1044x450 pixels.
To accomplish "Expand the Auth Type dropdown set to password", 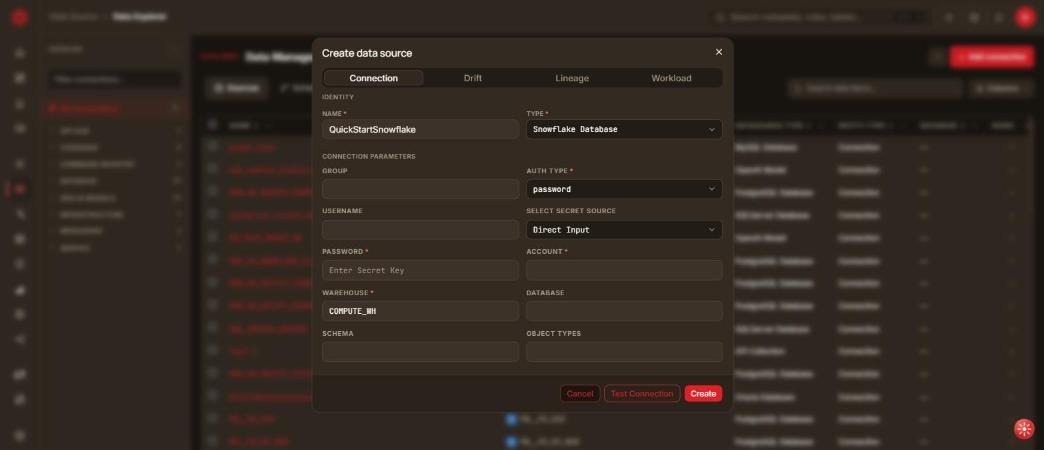I will click(624, 189).
